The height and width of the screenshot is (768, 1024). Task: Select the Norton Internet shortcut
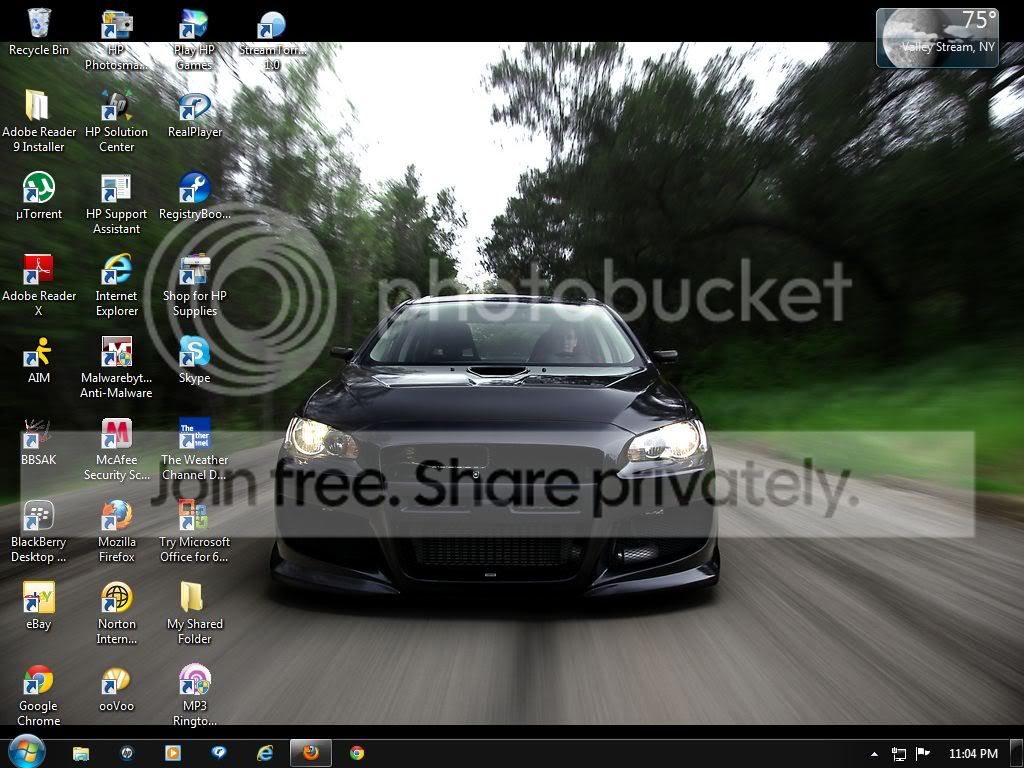116,614
